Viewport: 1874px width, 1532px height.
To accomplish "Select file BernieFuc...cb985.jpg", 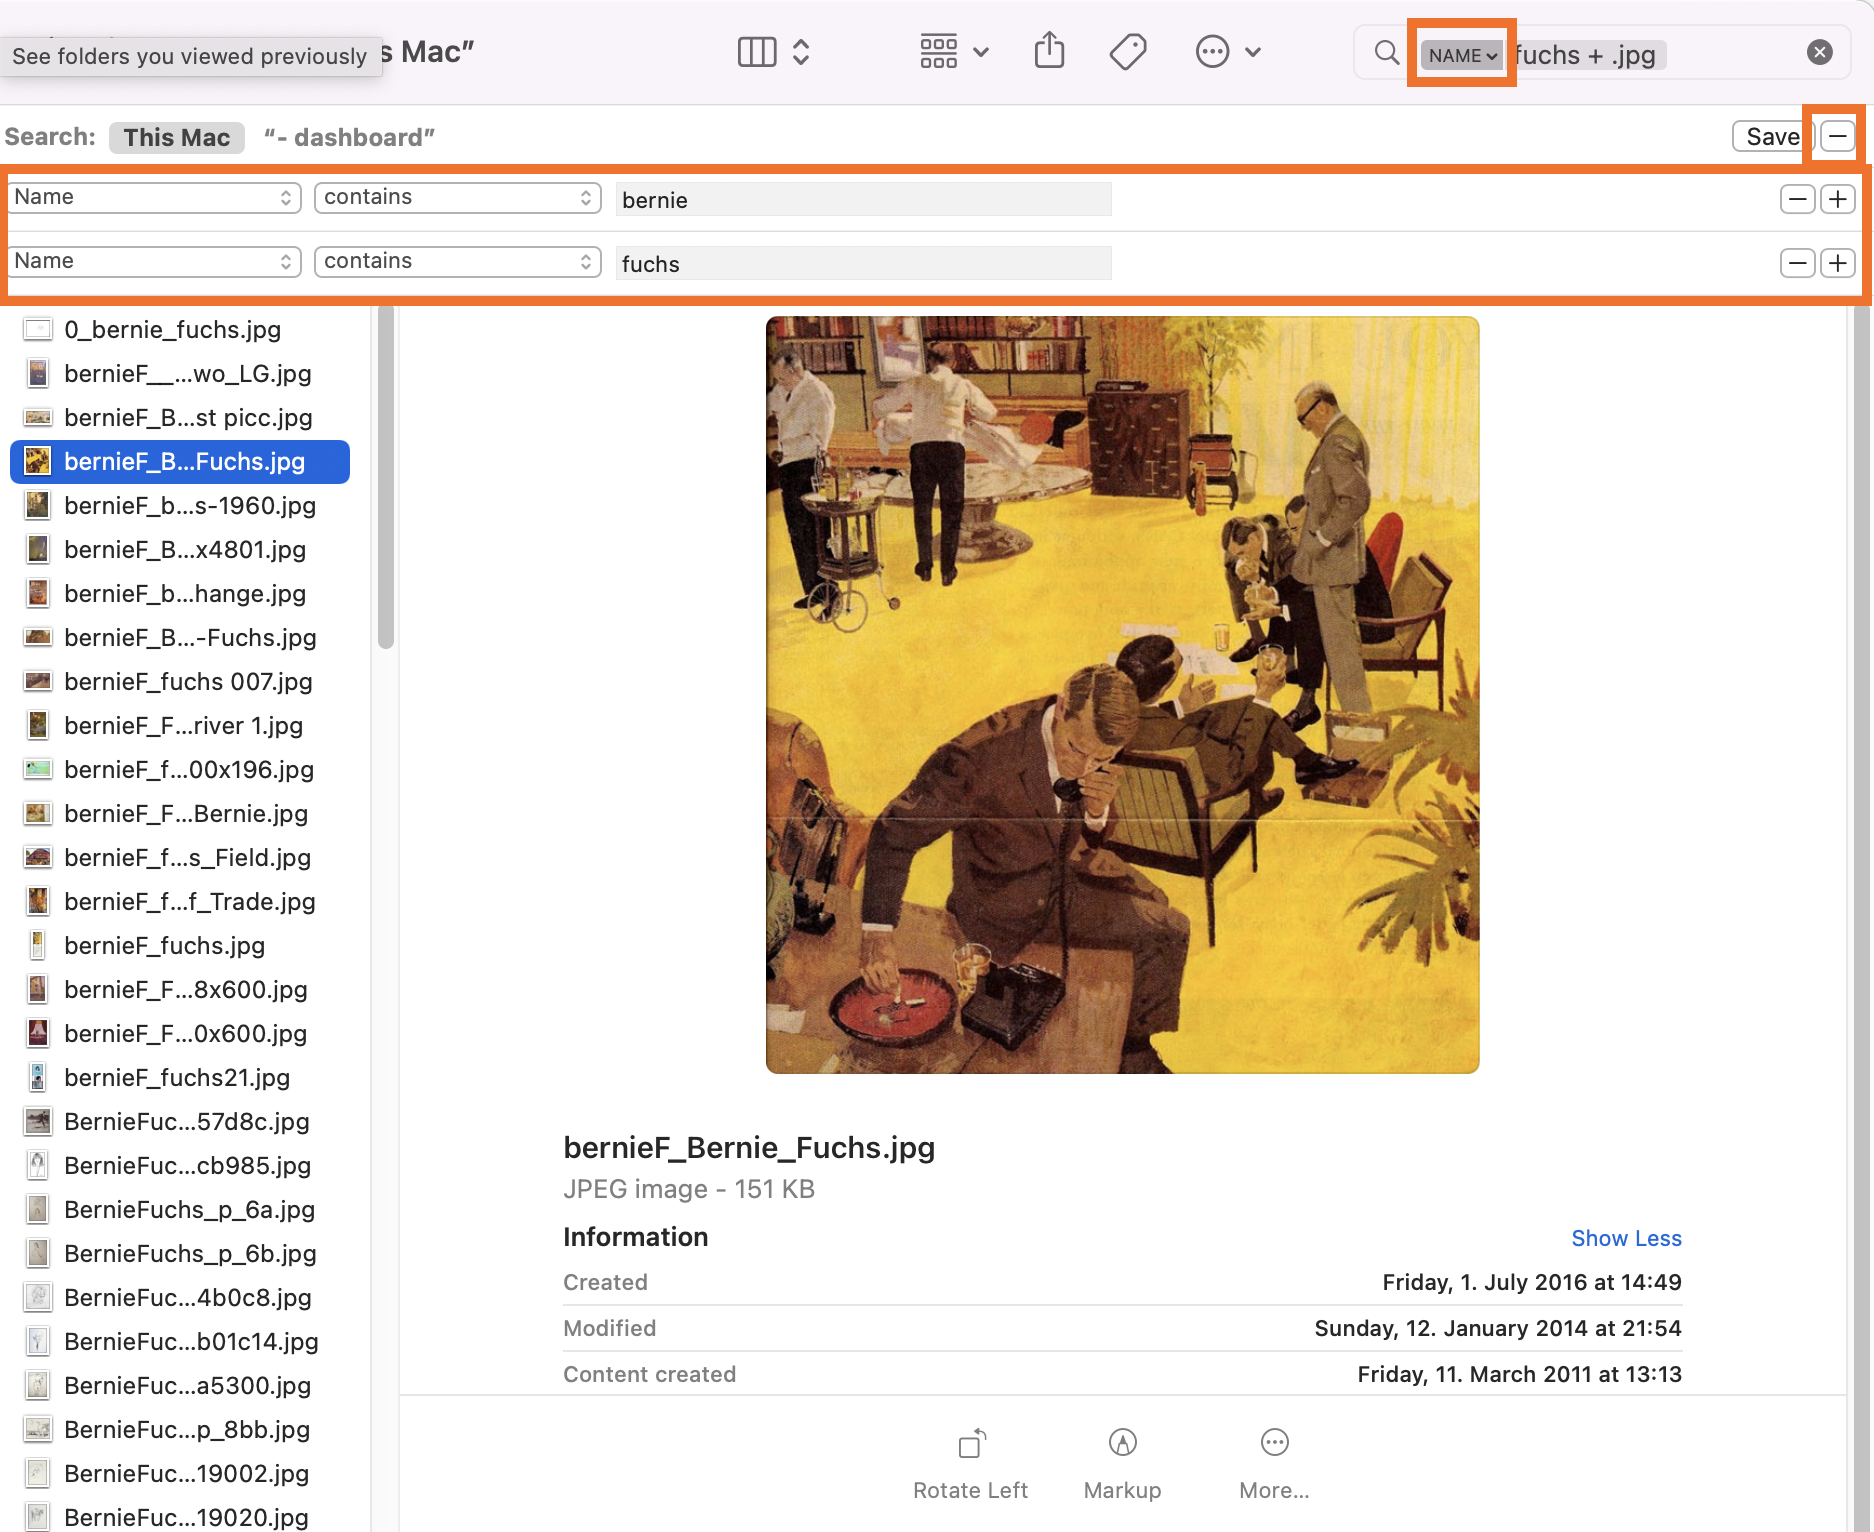I will (x=180, y=1166).
